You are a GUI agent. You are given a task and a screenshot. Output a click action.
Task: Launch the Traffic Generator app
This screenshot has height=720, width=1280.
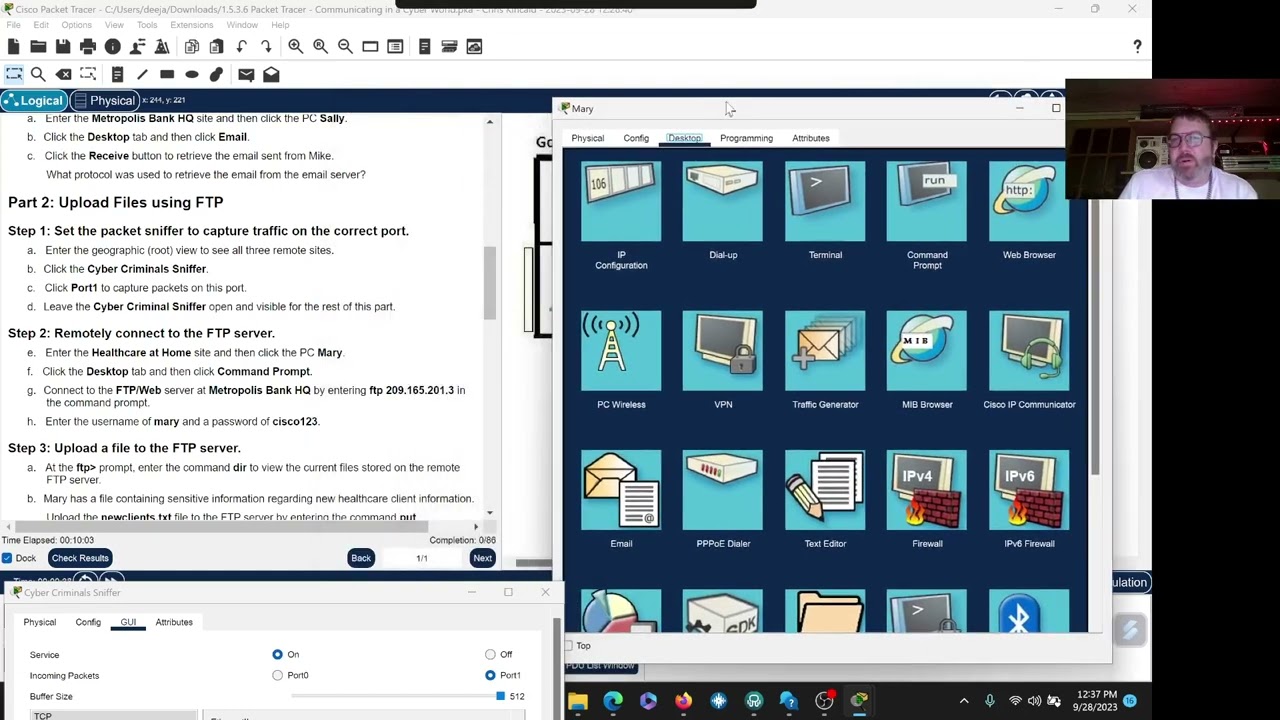tap(825, 351)
